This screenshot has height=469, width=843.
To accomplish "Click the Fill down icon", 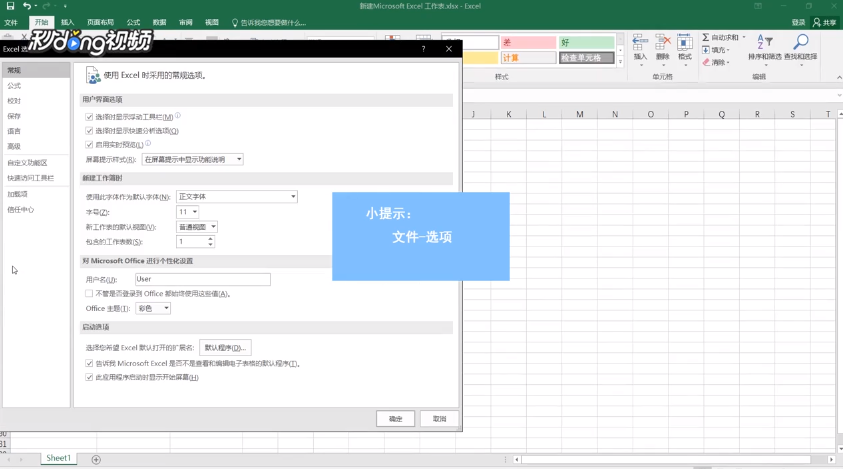I will [706, 49].
